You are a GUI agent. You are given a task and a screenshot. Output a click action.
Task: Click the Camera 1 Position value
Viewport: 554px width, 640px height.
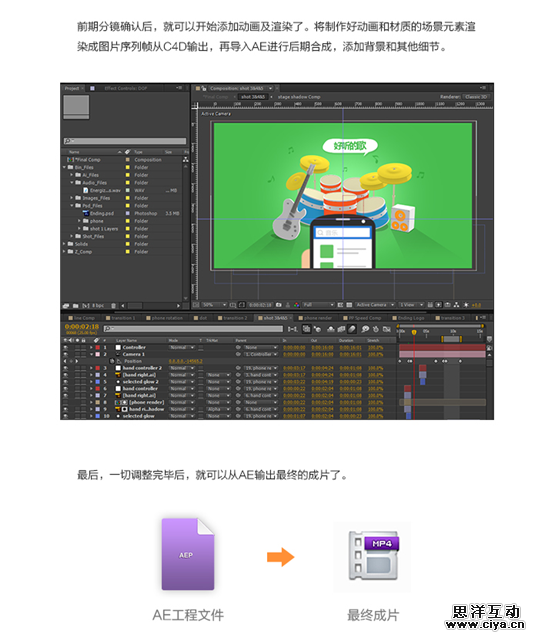(x=186, y=361)
